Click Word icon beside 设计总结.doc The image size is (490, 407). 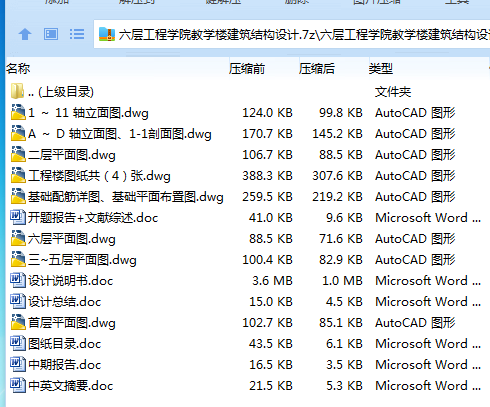tap(18, 301)
